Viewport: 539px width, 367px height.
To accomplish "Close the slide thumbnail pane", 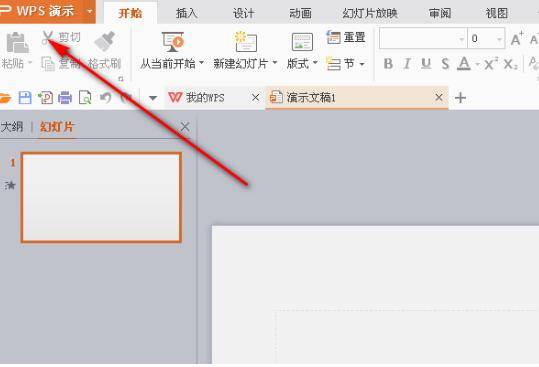I will (185, 127).
